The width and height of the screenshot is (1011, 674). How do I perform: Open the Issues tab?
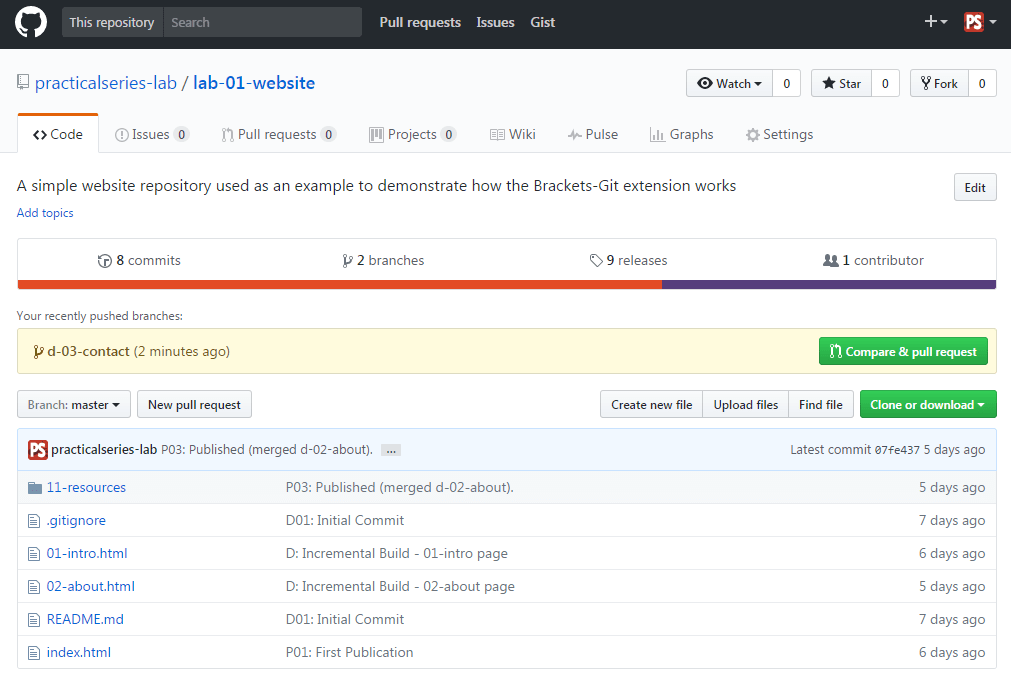[x=152, y=134]
